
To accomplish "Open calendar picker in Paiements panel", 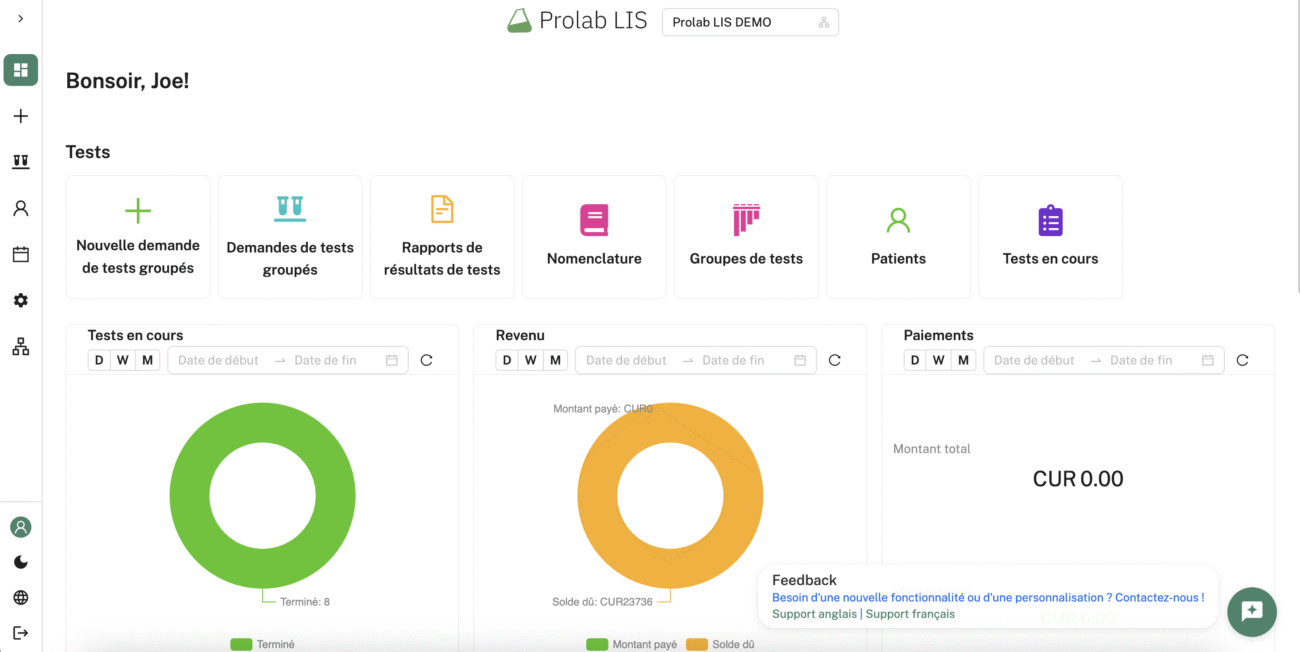I will [1208, 360].
